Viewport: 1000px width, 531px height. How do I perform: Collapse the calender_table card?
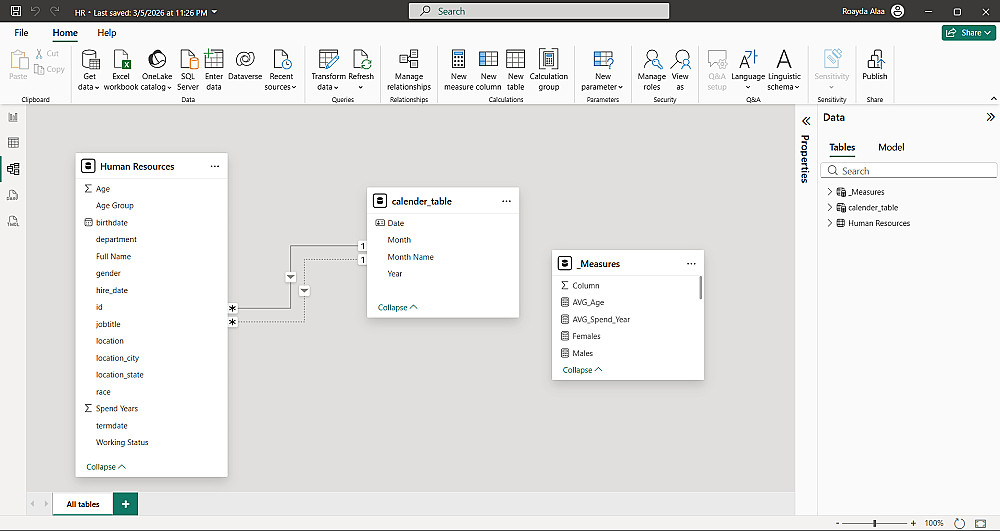coord(398,307)
